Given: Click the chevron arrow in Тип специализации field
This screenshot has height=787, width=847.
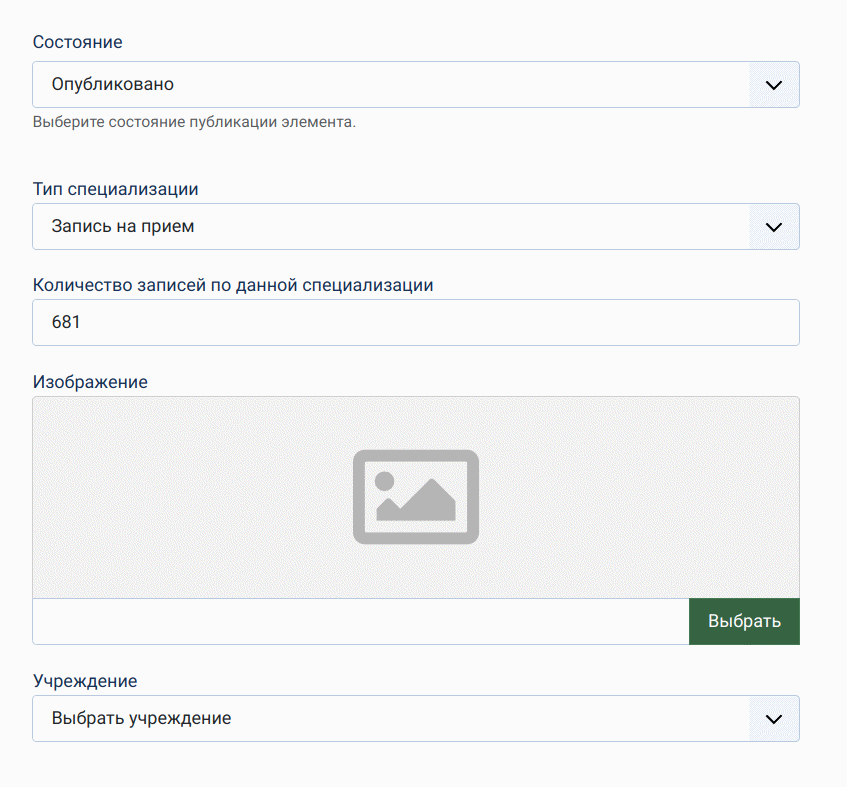Looking at the screenshot, I should point(773,227).
